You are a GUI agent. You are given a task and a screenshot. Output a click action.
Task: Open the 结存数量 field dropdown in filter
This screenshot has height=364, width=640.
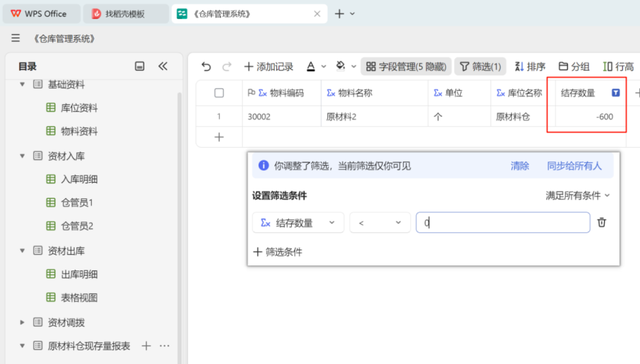click(298, 223)
